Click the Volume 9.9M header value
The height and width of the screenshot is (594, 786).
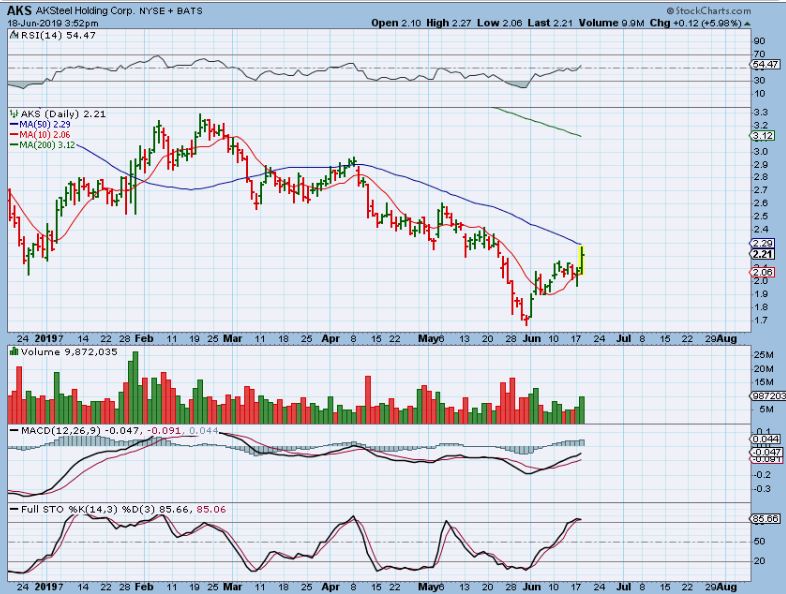[611, 23]
